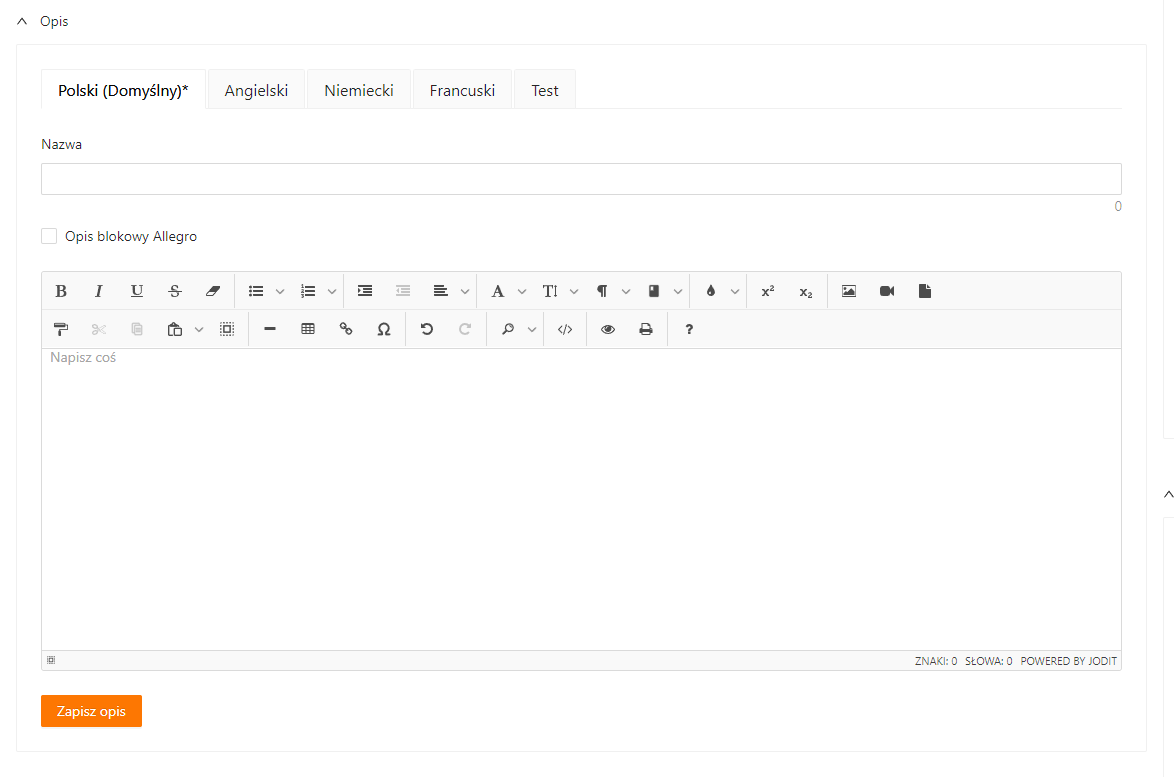Click into the Nazwa input field
The width and height of the screenshot is (1174, 777).
pos(580,179)
